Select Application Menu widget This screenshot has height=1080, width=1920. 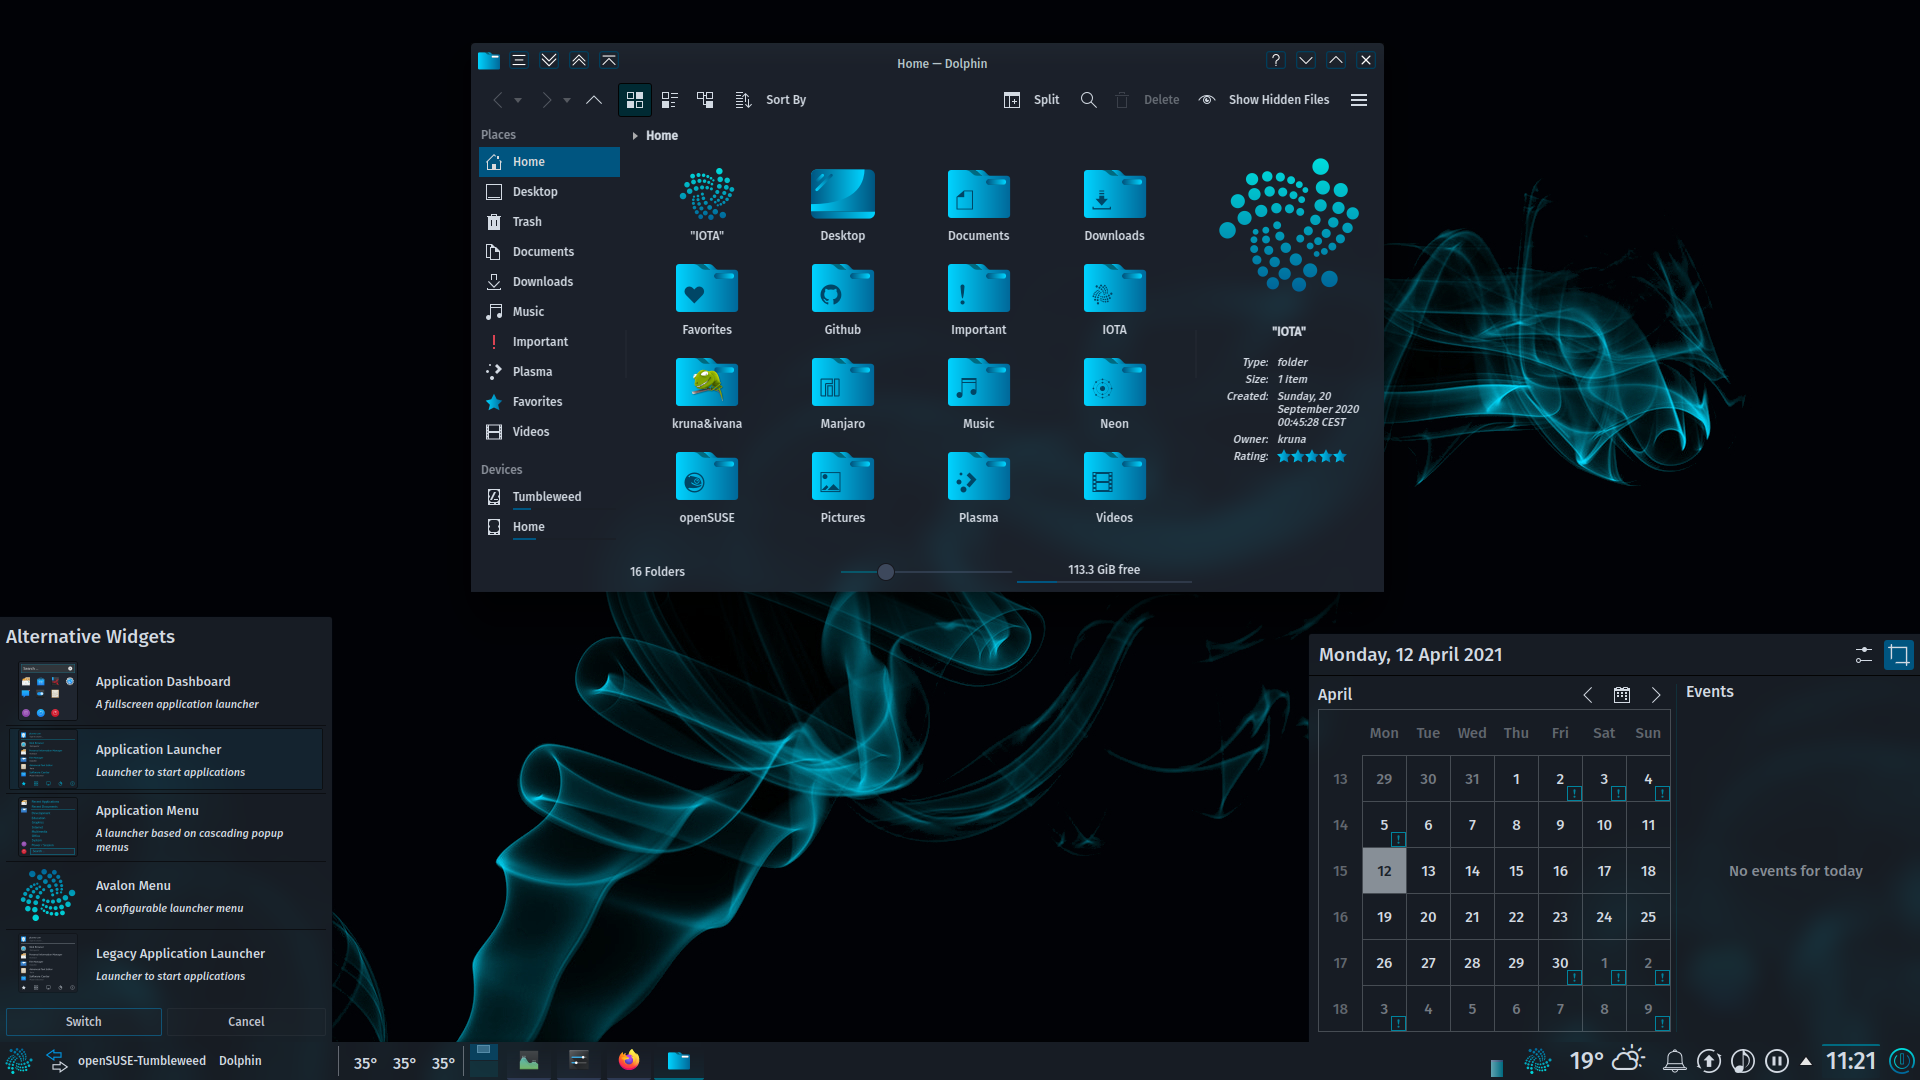point(166,828)
